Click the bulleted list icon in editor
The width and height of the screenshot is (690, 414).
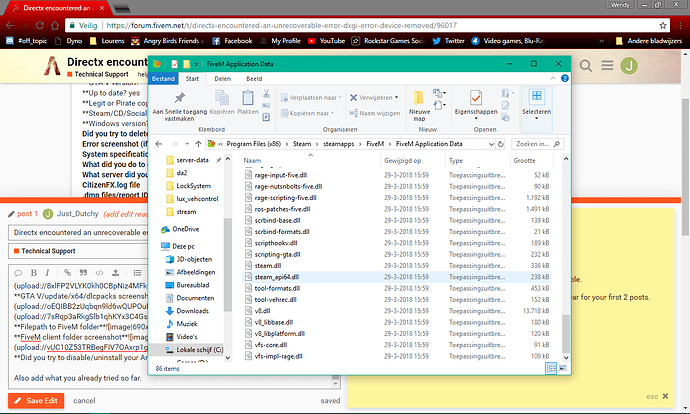[137, 273]
